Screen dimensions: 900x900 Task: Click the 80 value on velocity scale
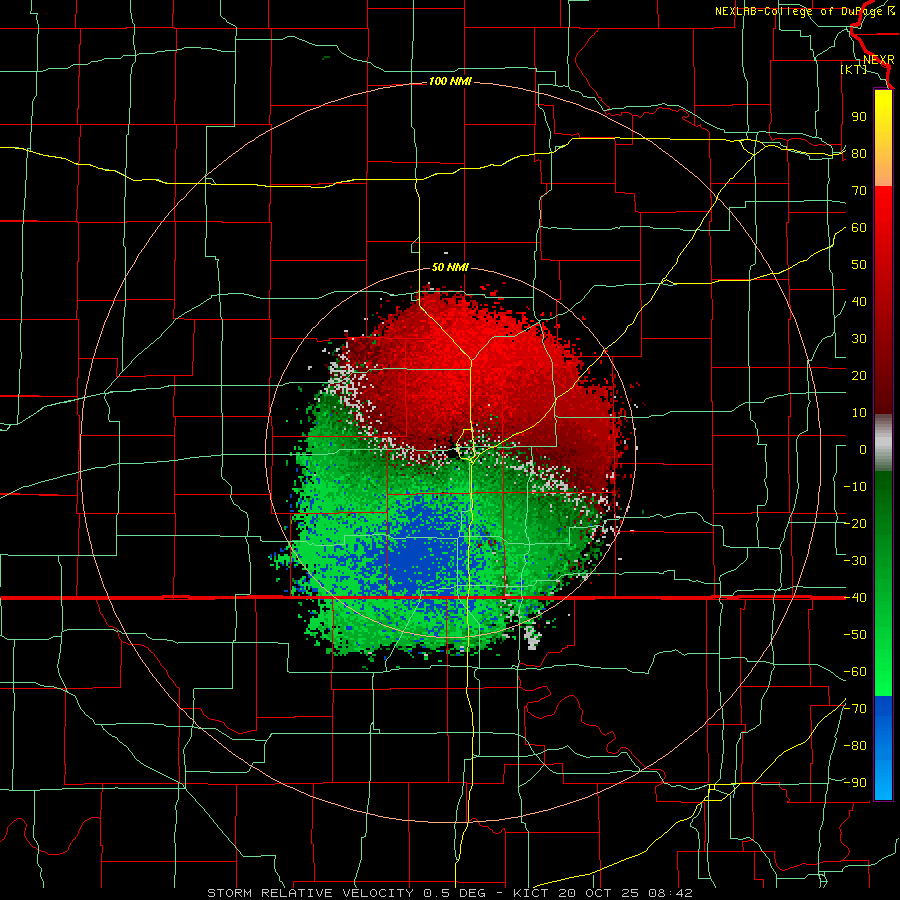(x=859, y=153)
